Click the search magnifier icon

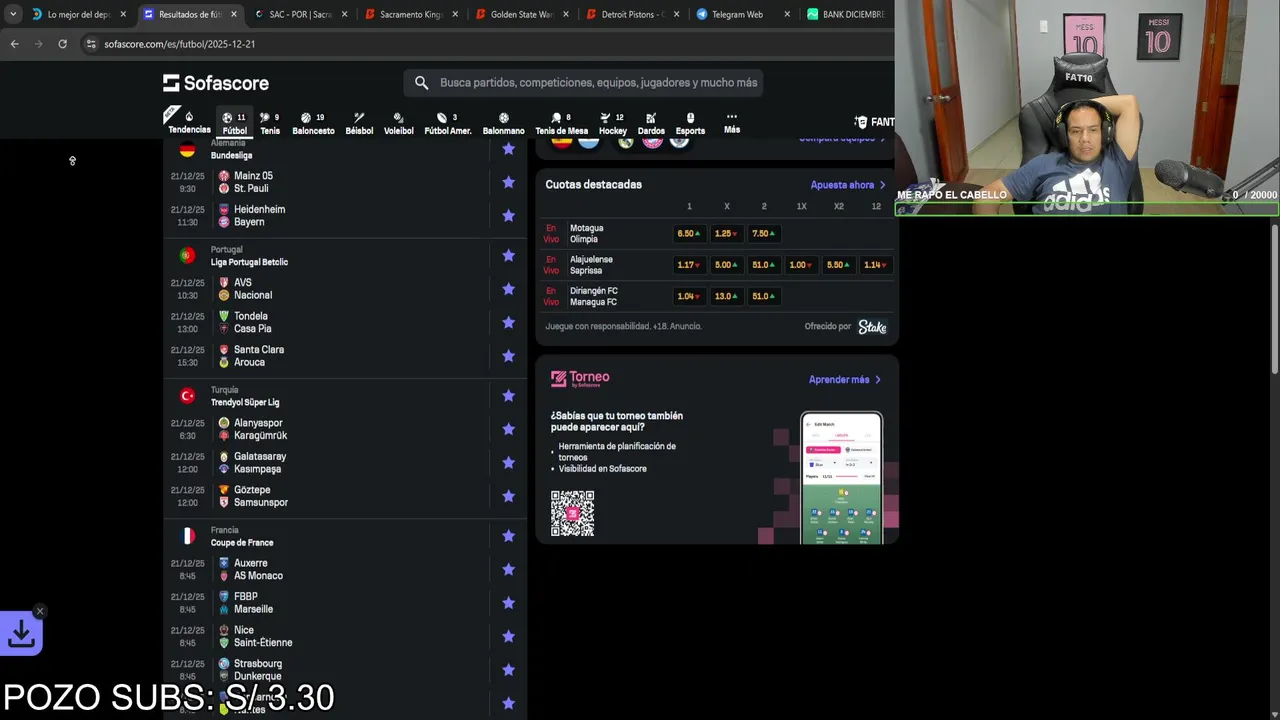point(421,83)
